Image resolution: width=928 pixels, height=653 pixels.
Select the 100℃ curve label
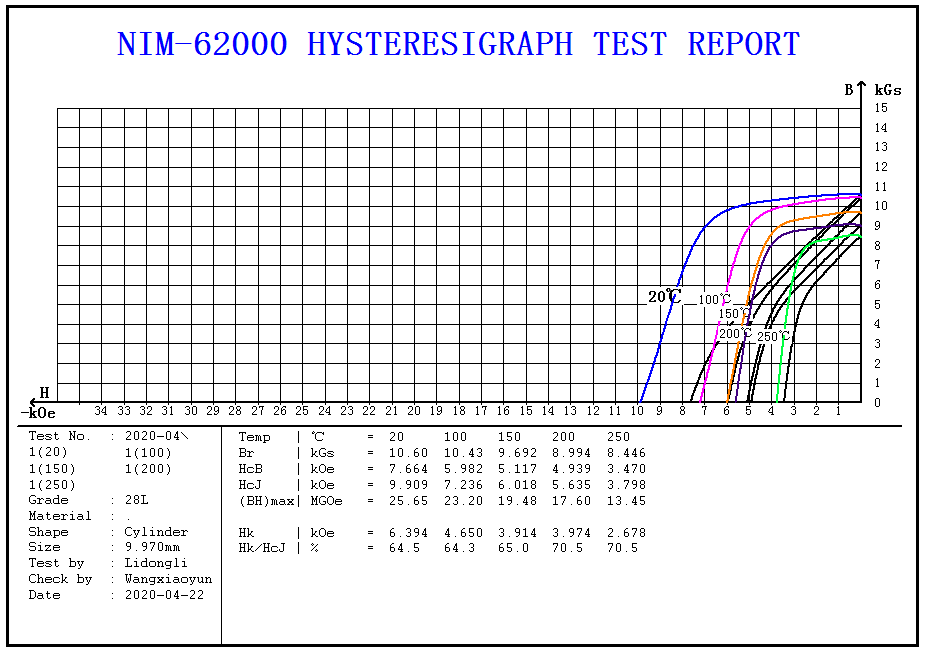714,300
